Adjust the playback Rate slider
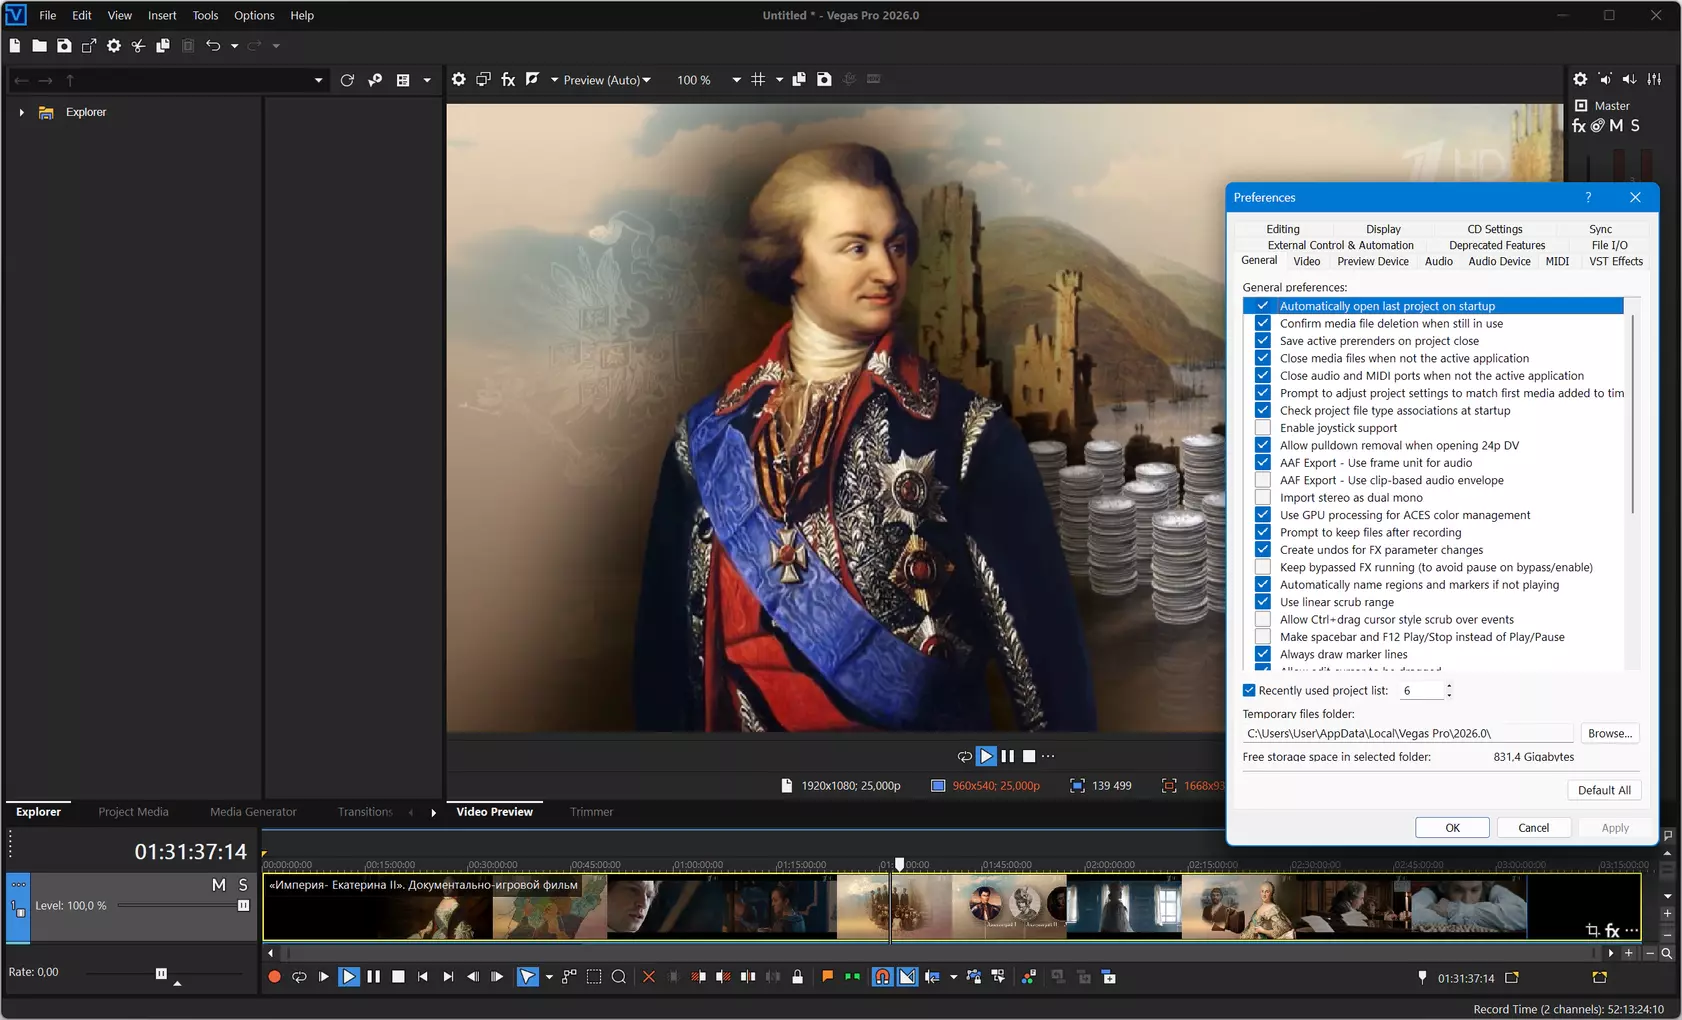1682x1020 pixels. (x=161, y=973)
